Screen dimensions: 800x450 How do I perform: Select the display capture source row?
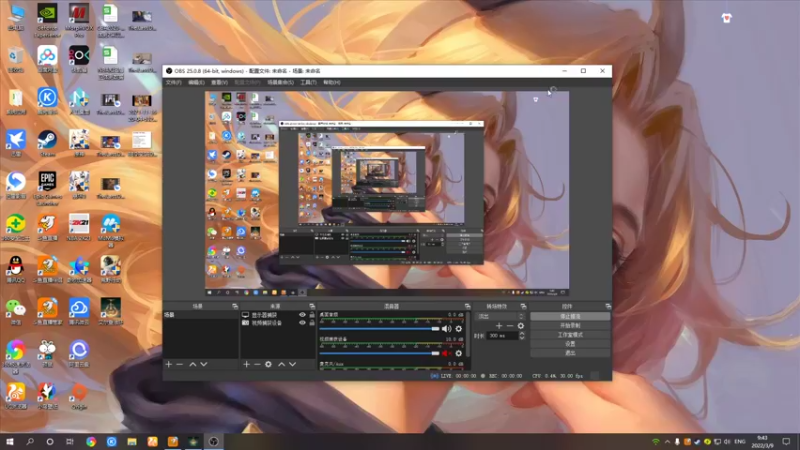tap(278, 315)
